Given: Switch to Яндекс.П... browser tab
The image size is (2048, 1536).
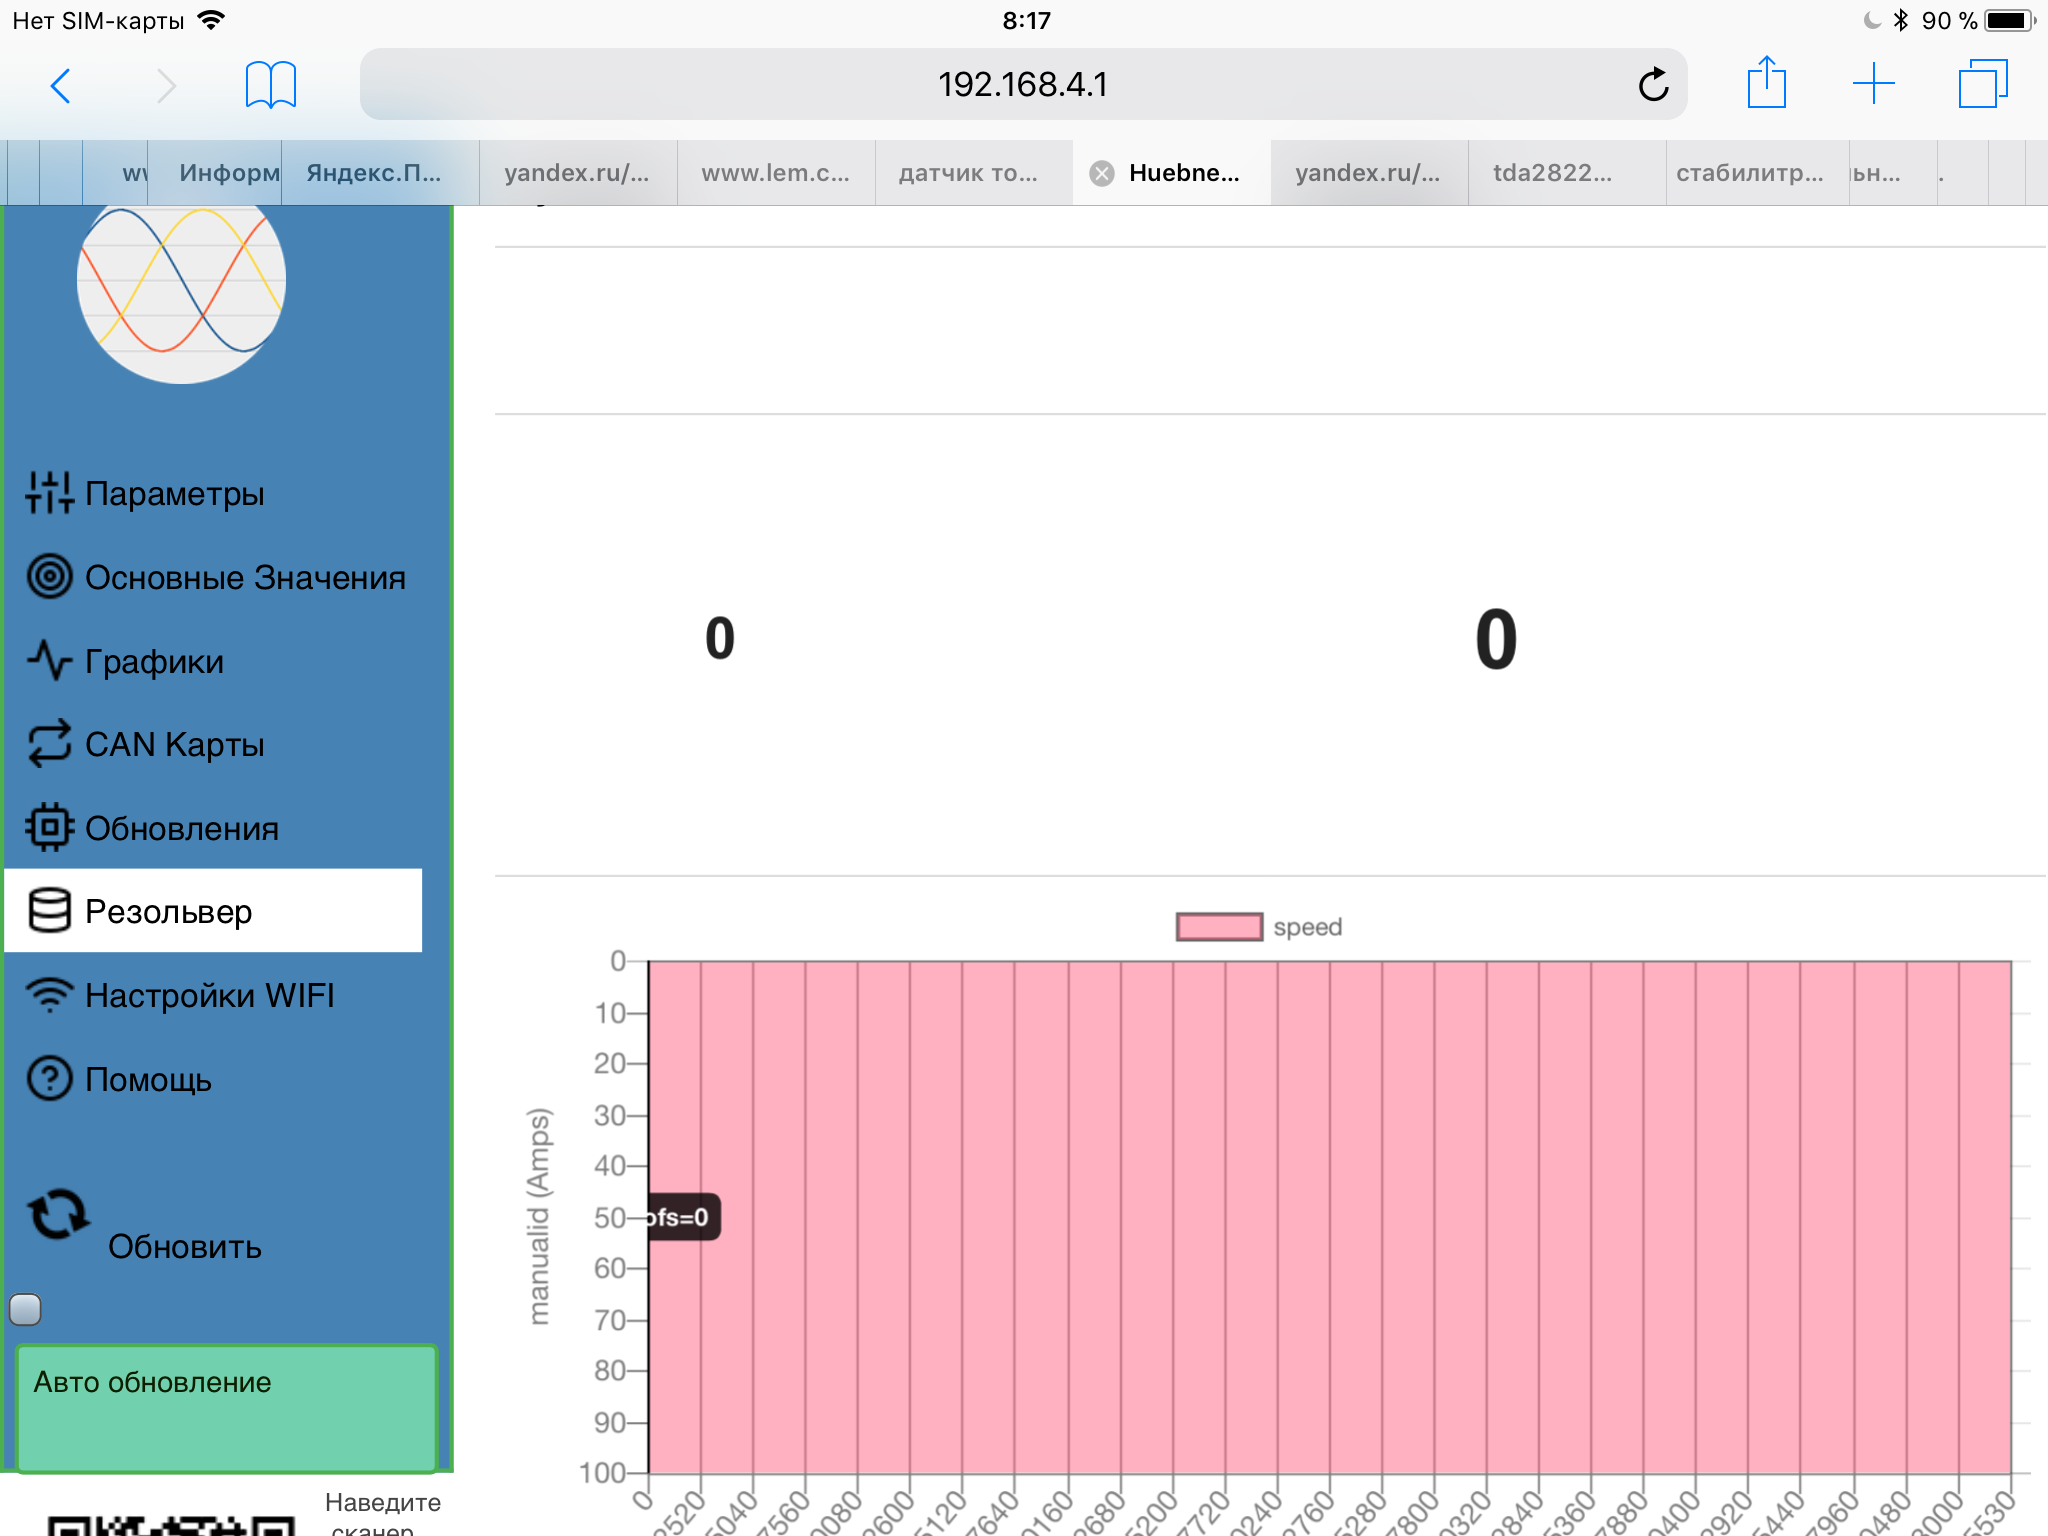Looking at the screenshot, I should click(x=374, y=174).
